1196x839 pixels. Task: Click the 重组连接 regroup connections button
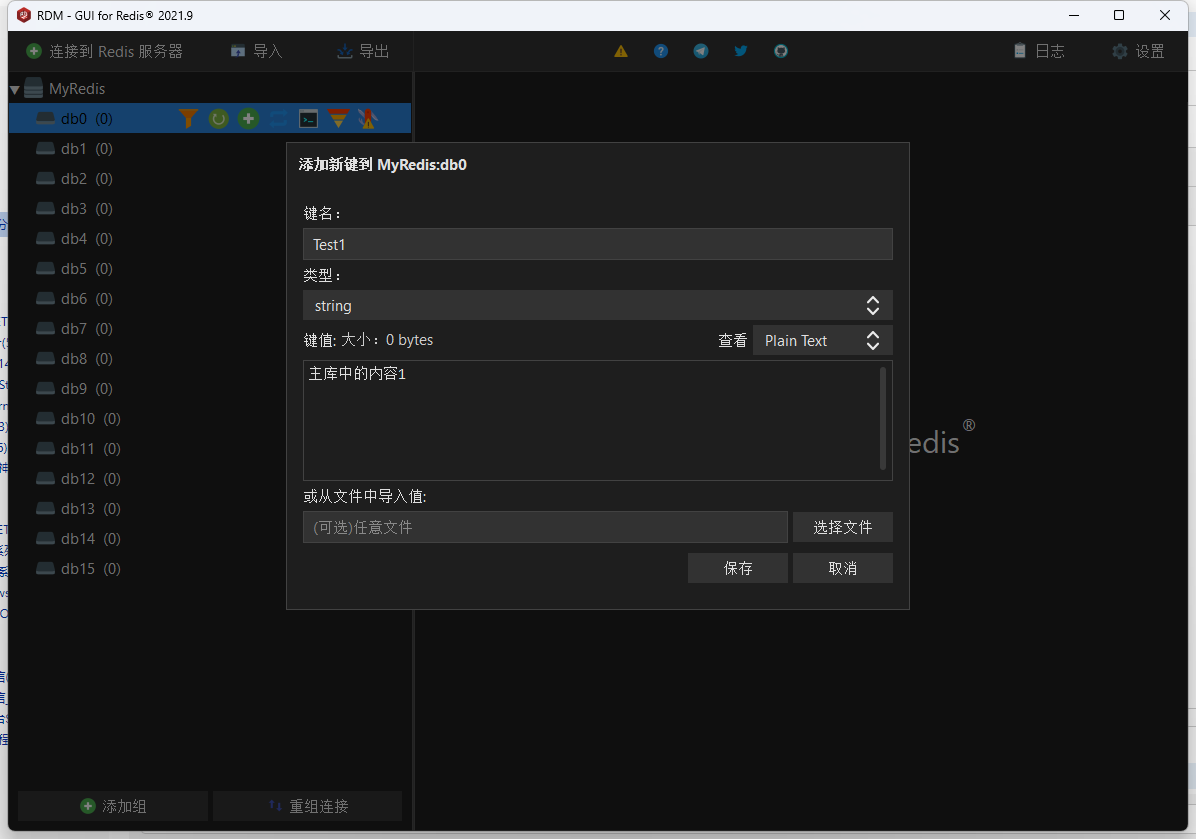[307, 806]
